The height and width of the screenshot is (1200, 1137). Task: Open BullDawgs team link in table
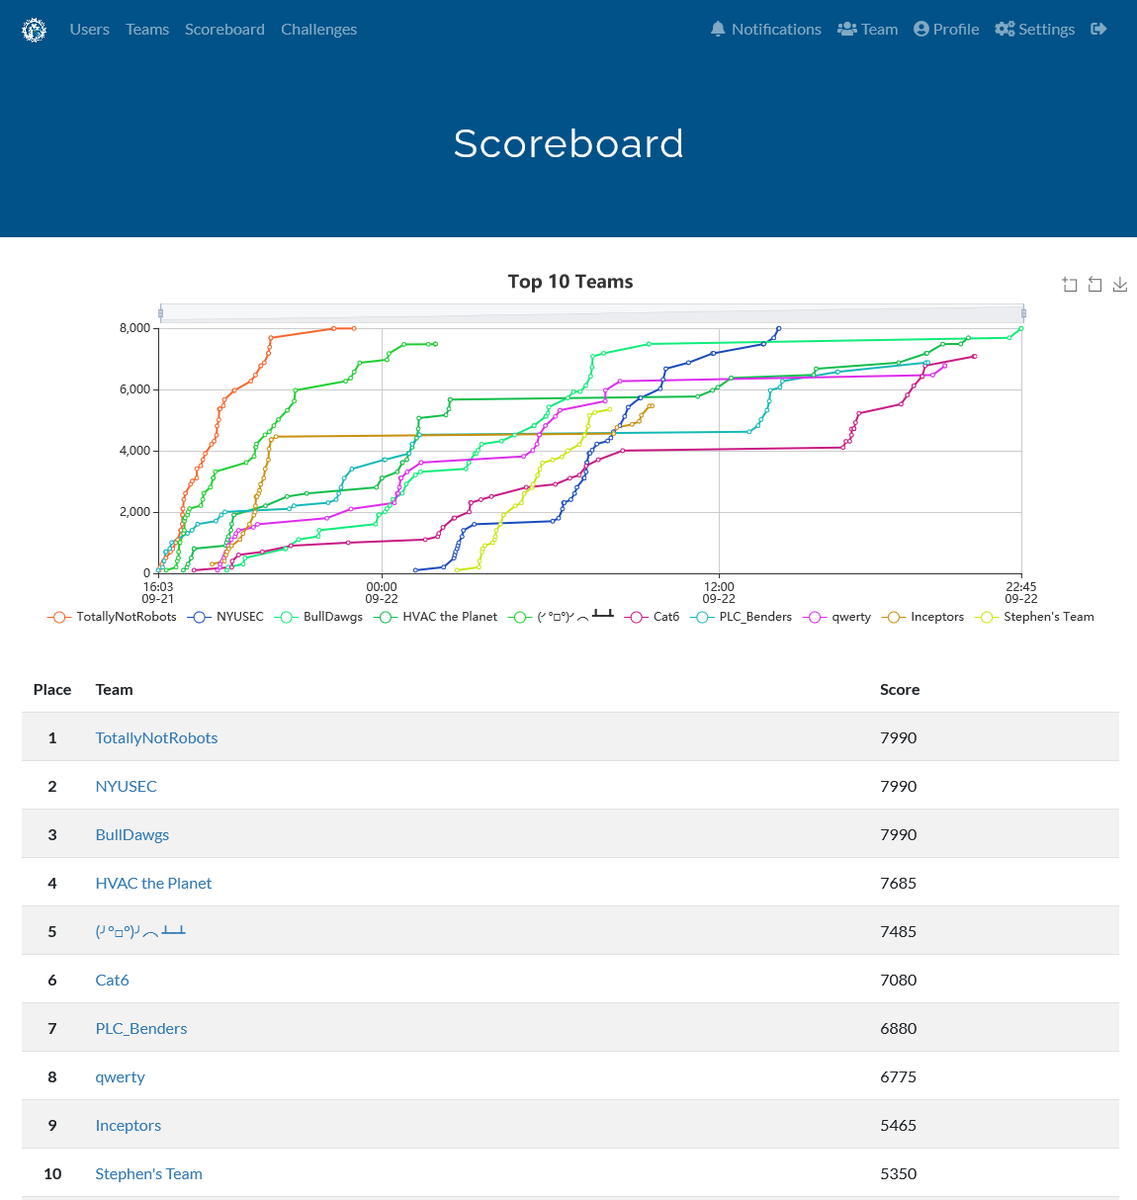(x=132, y=835)
